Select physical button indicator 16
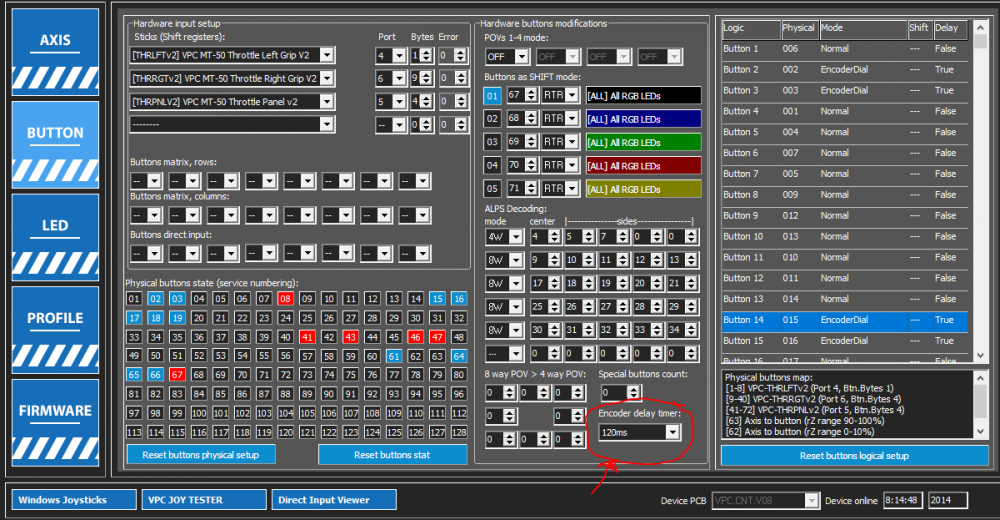1000x520 pixels. 459,299
